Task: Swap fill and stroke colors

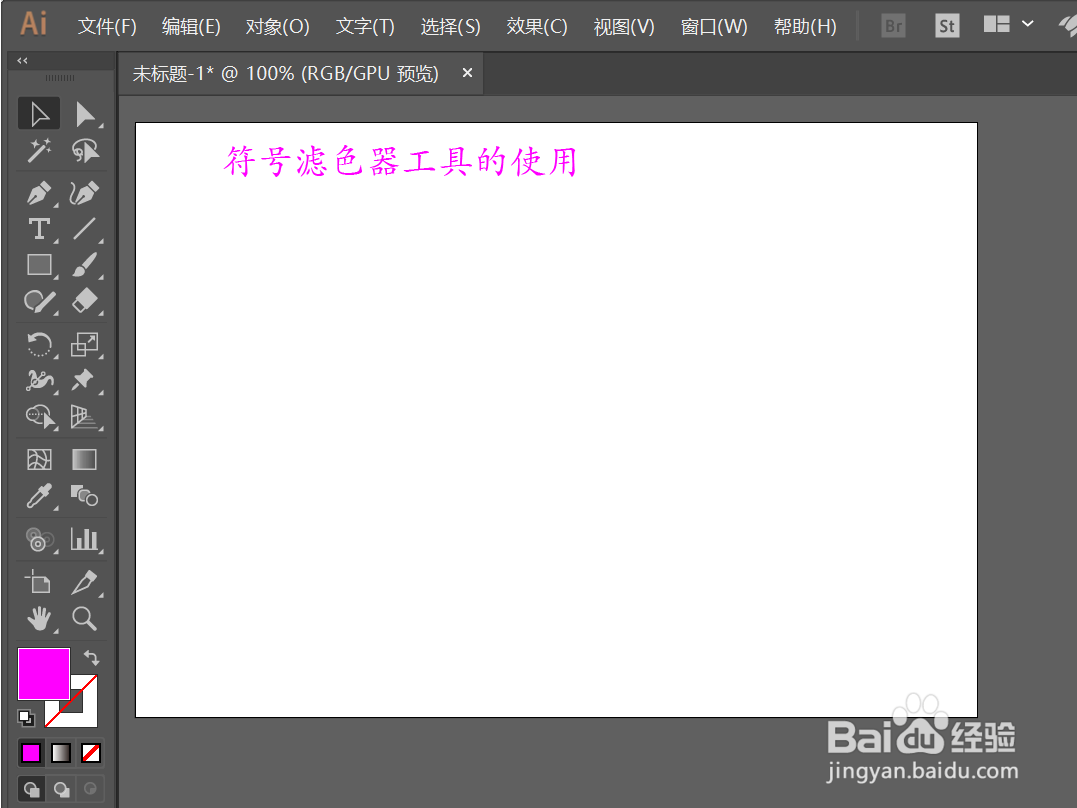Action: pyautogui.click(x=91, y=658)
